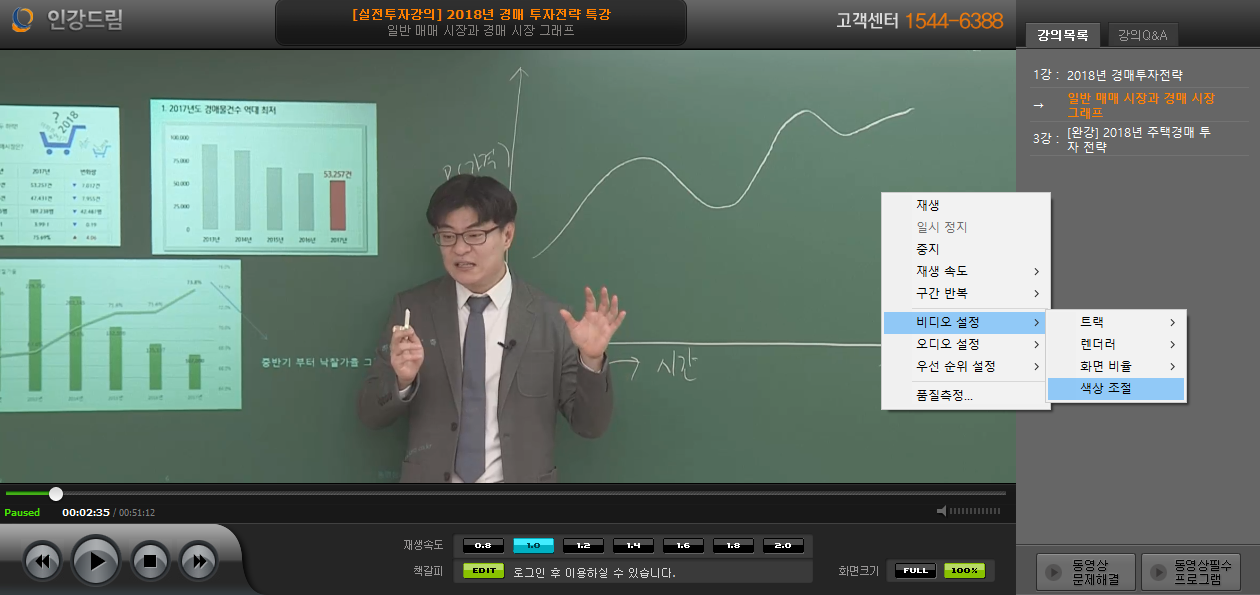Viewport: 1260px width, 595px height.
Task: Set playback speed to 0.8
Action: click(483, 545)
